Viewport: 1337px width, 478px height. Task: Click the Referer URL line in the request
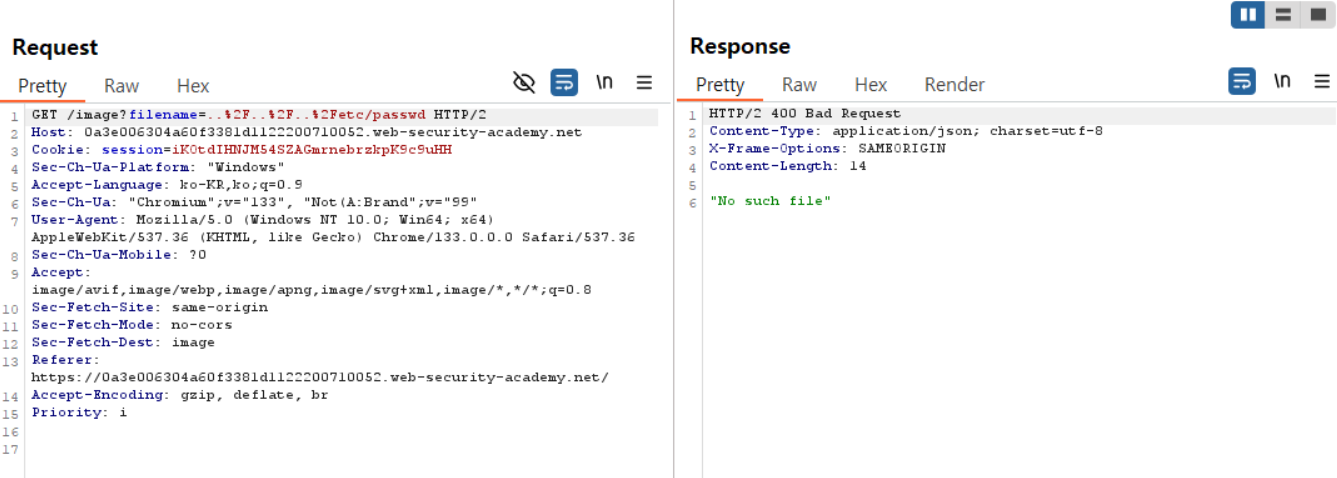click(320, 377)
